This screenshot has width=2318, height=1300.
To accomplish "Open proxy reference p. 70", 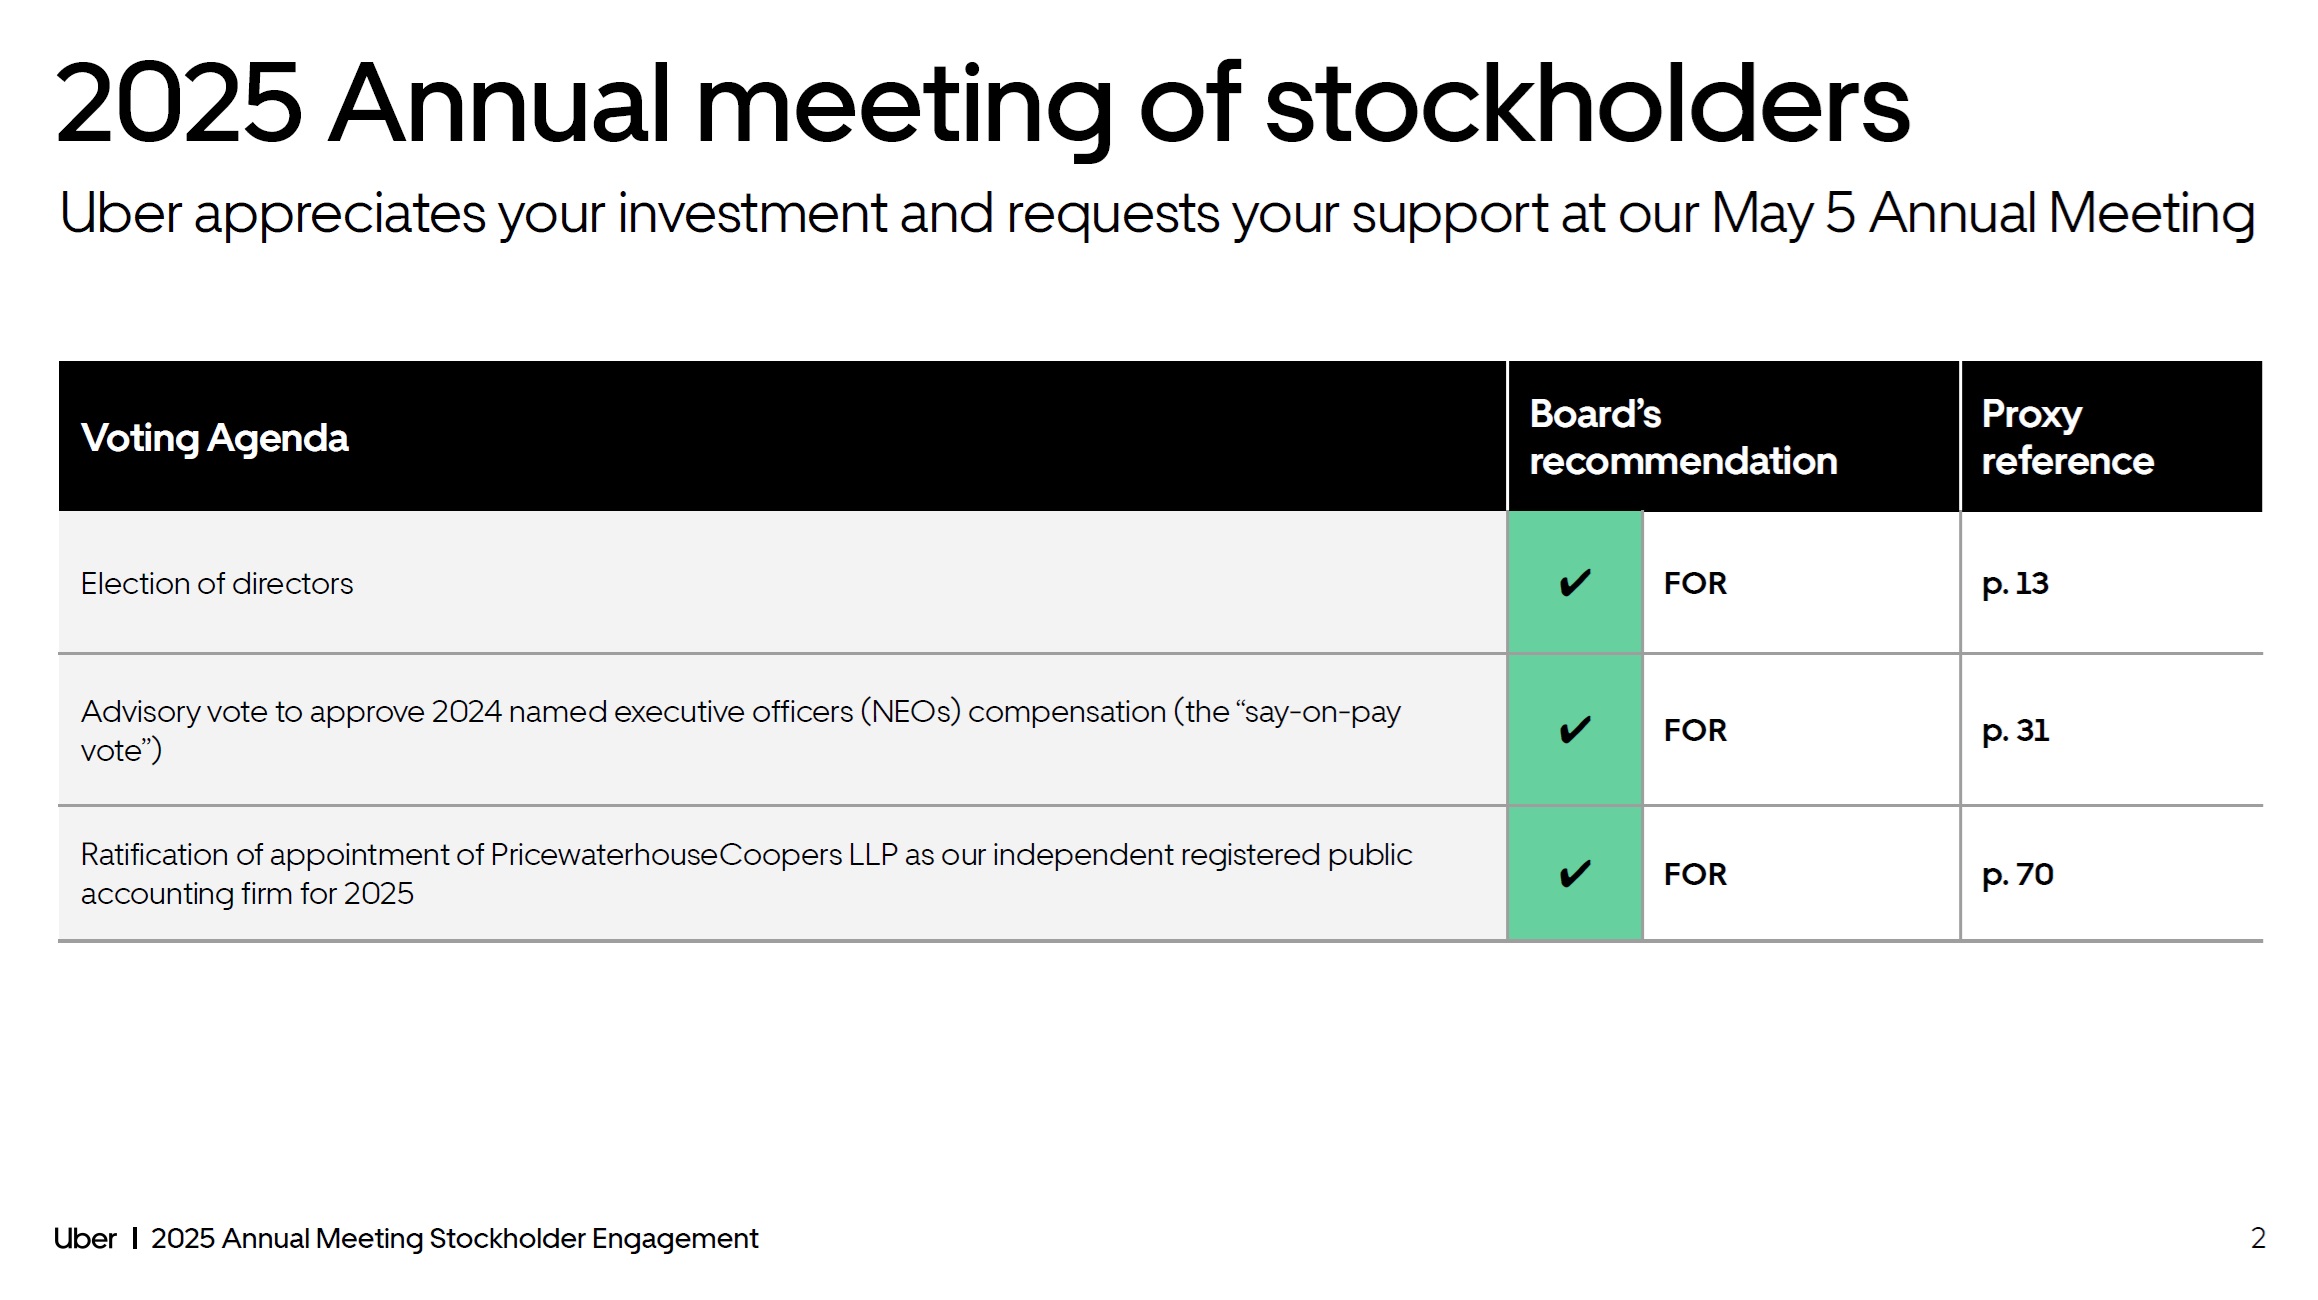I will point(2017,874).
